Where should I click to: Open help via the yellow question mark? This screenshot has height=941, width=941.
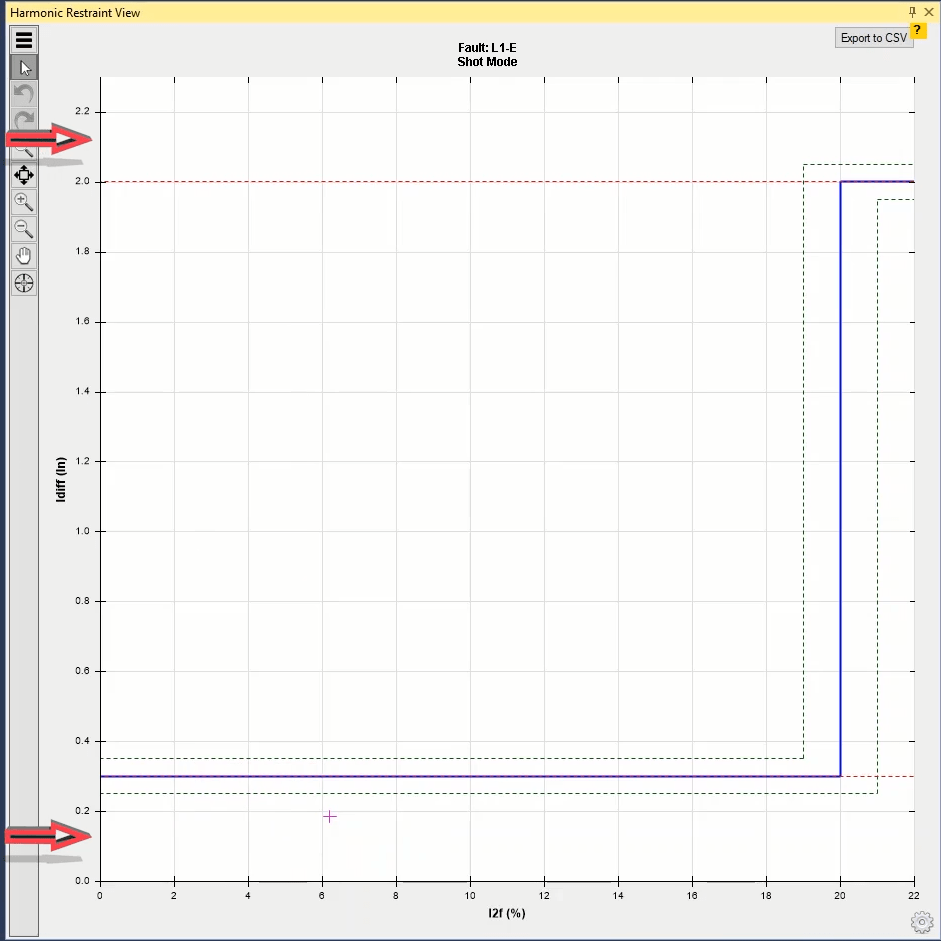point(918,30)
